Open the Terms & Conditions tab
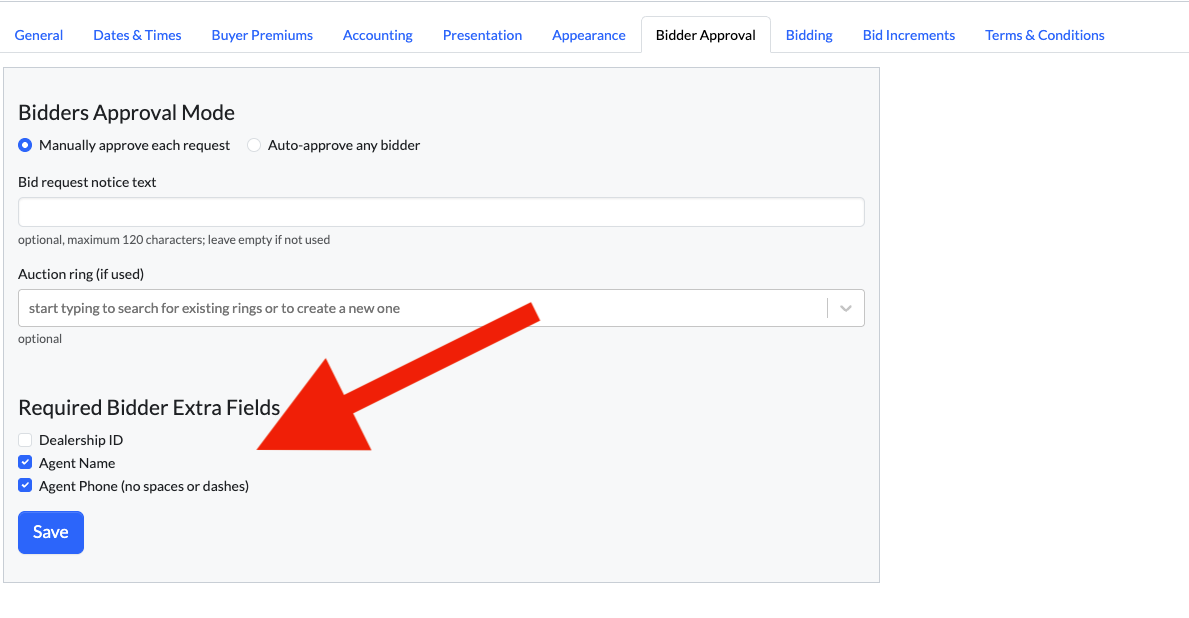Screen dimensions: 1189x618 coord(1045,35)
